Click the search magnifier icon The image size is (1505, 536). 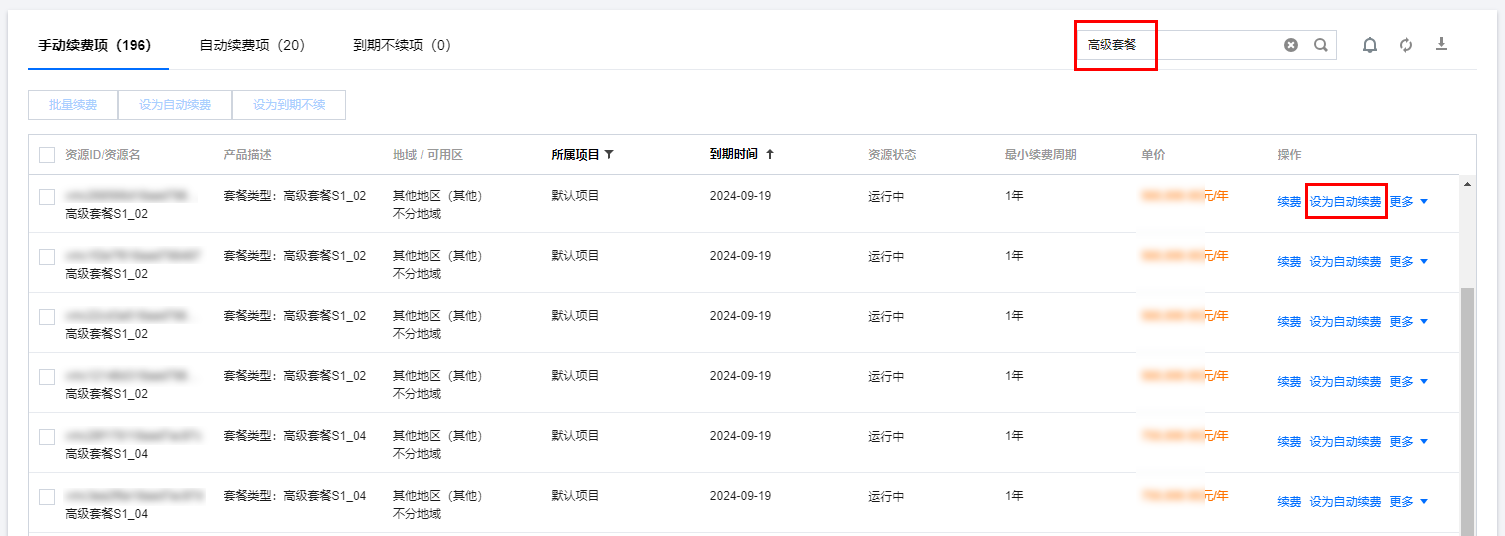tap(1321, 45)
